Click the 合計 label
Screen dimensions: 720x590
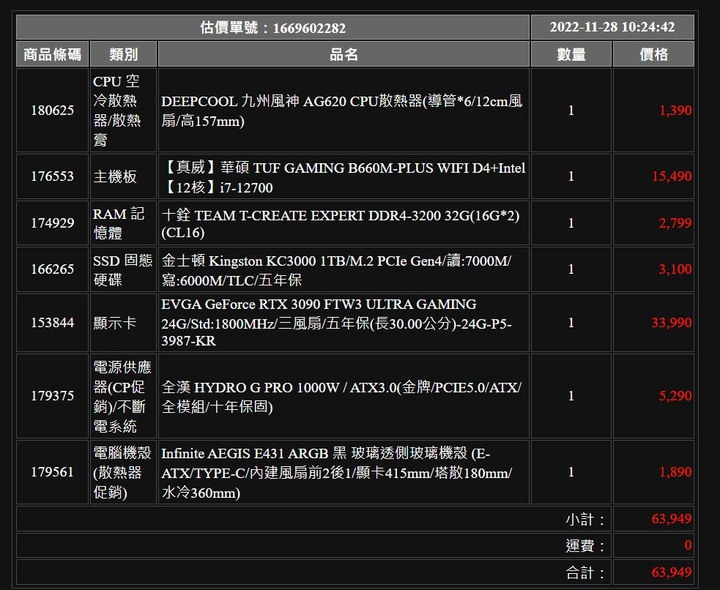pyautogui.click(x=585, y=573)
